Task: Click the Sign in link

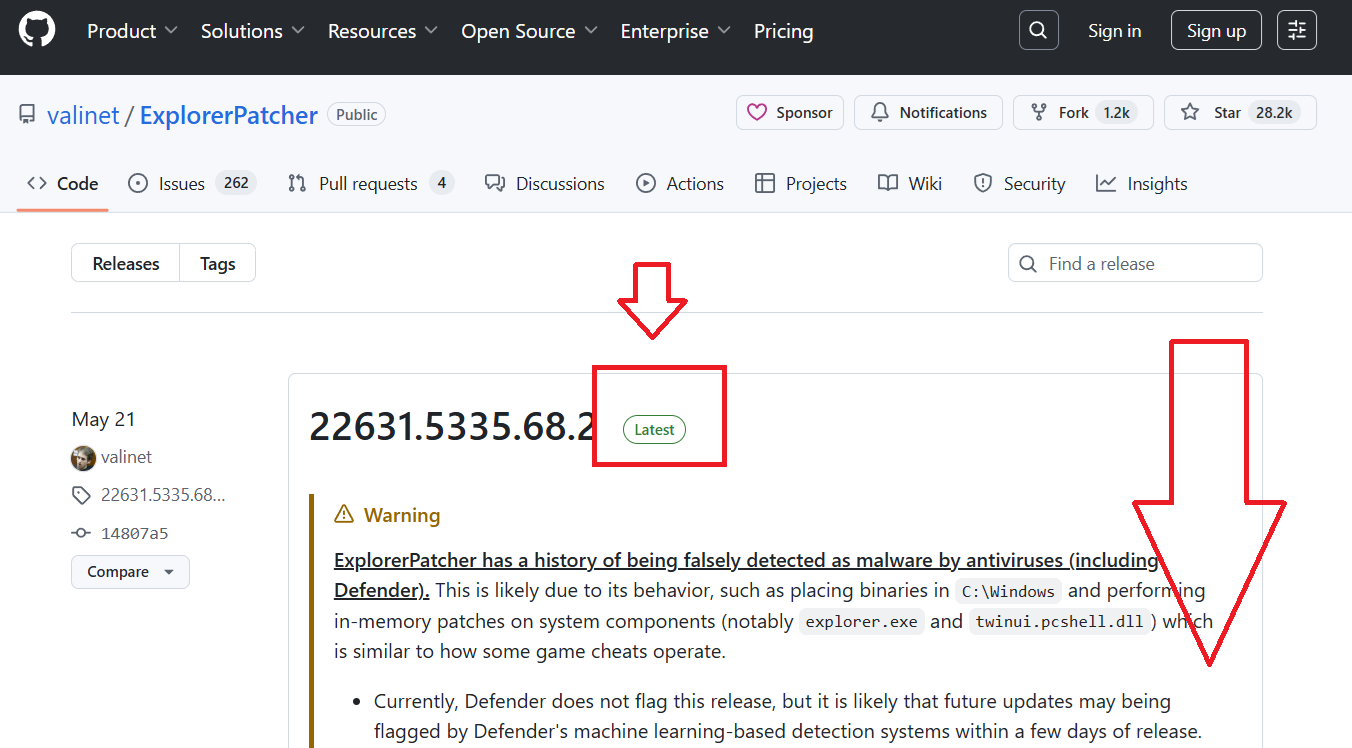Action: point(1114,31)
